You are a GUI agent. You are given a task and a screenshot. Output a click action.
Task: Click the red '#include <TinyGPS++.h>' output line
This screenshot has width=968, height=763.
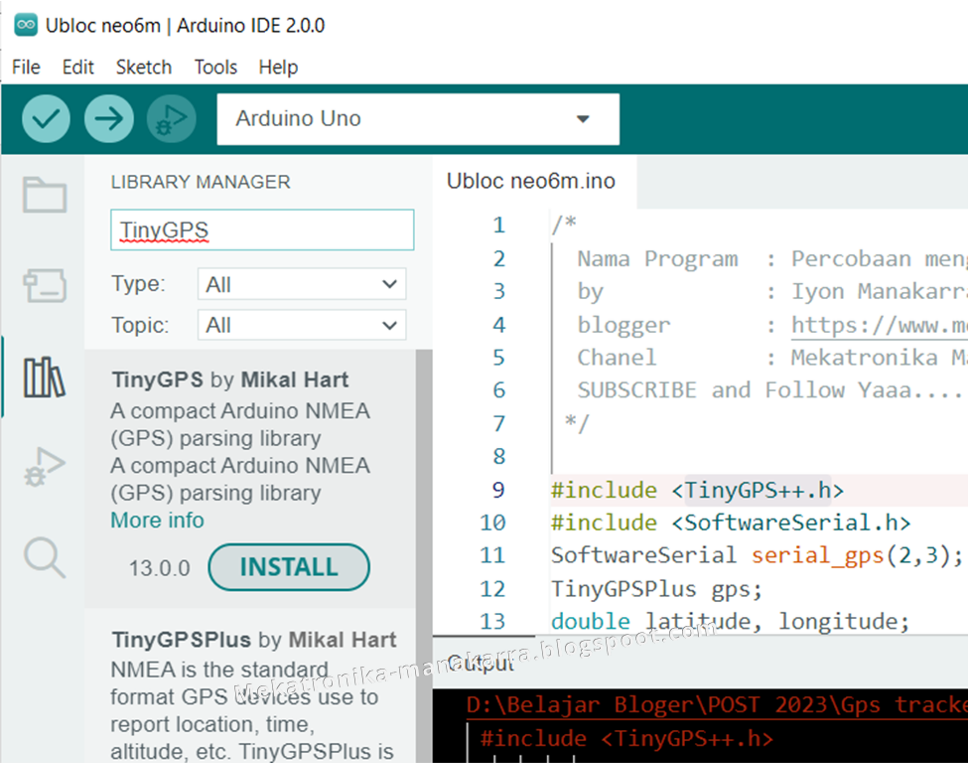(626, 738)
